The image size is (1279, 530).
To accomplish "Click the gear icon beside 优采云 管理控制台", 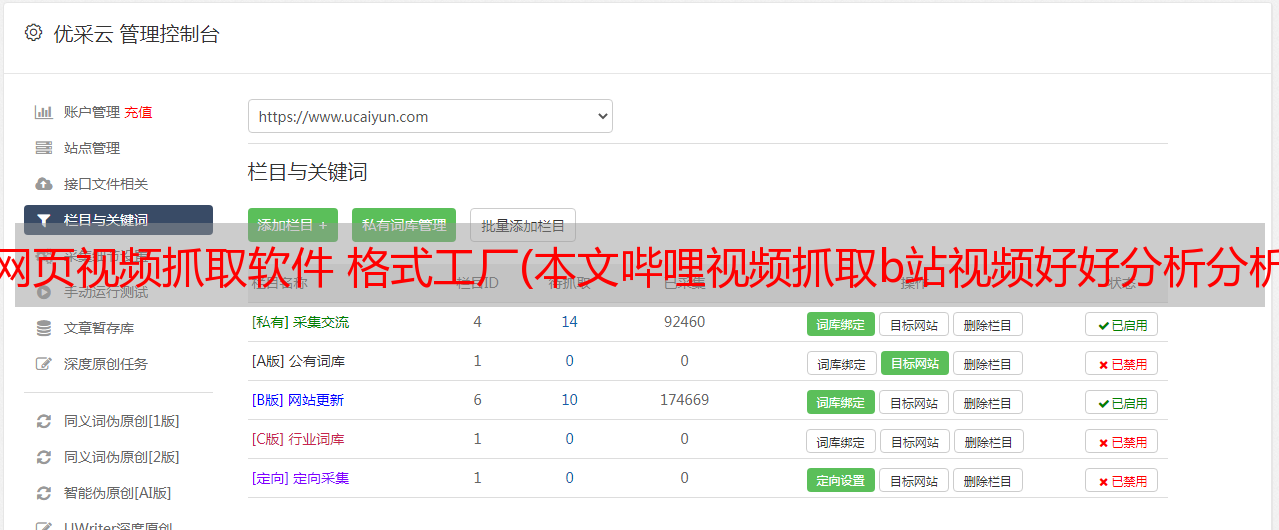I will point(33,33).
